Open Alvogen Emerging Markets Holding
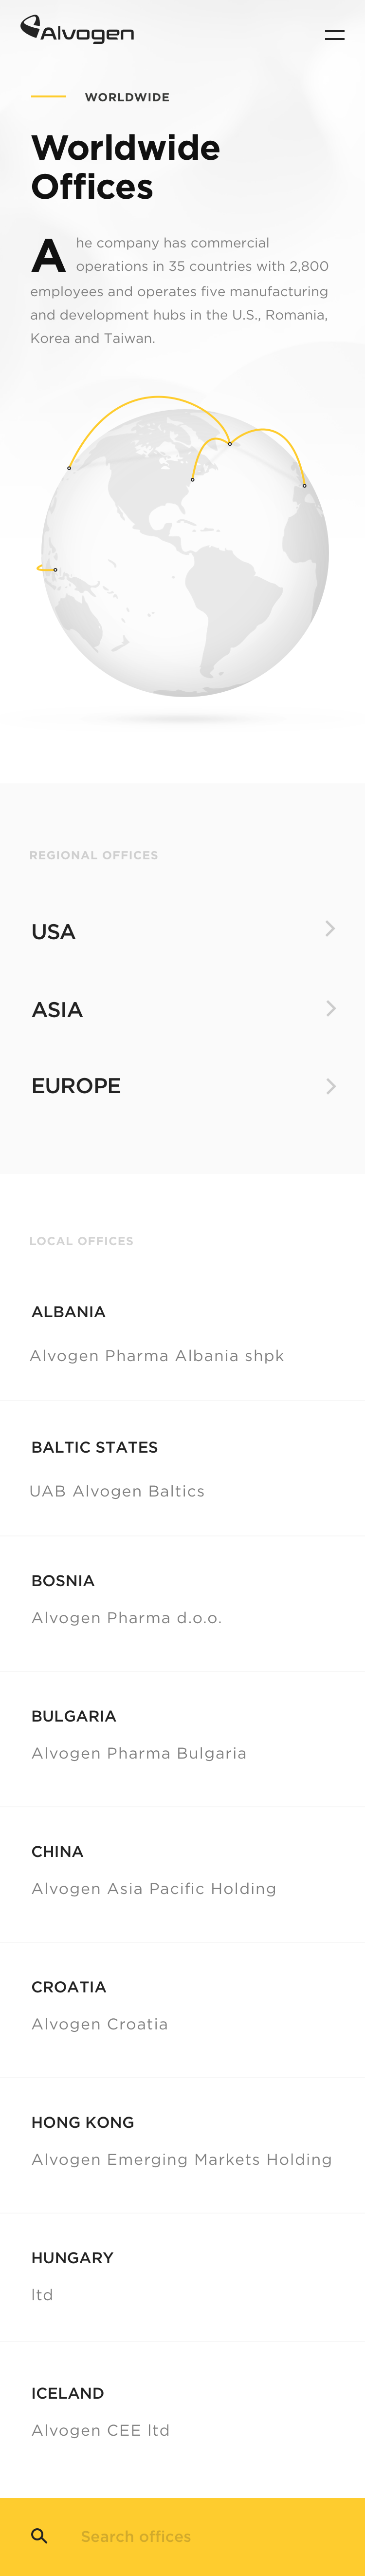The width and height of the screenshot is (365, 2576). tap(182, 2159)
